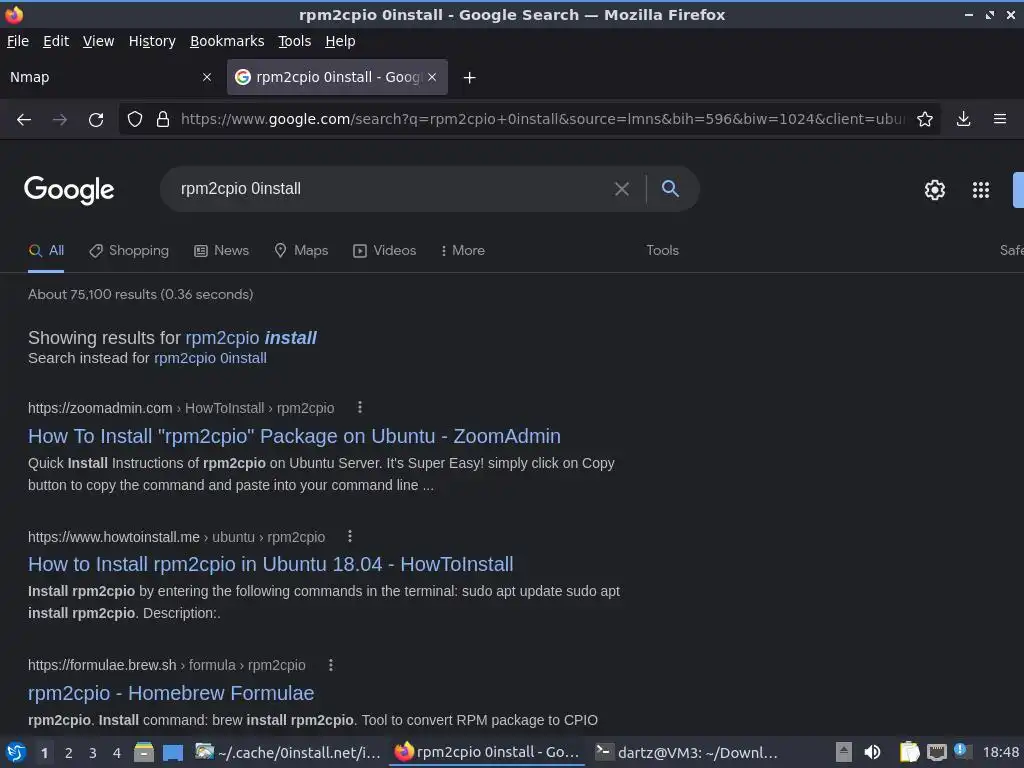This screenshot has width=1024, height=768.
Task: Click into the Google search input
Action: click(392, 189)
